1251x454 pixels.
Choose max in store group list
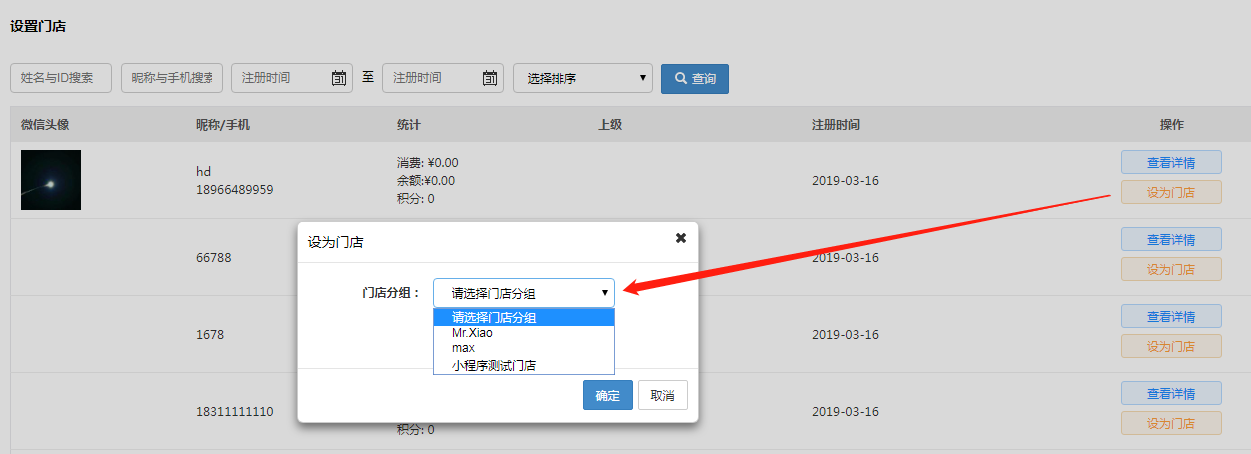point(463,348)
